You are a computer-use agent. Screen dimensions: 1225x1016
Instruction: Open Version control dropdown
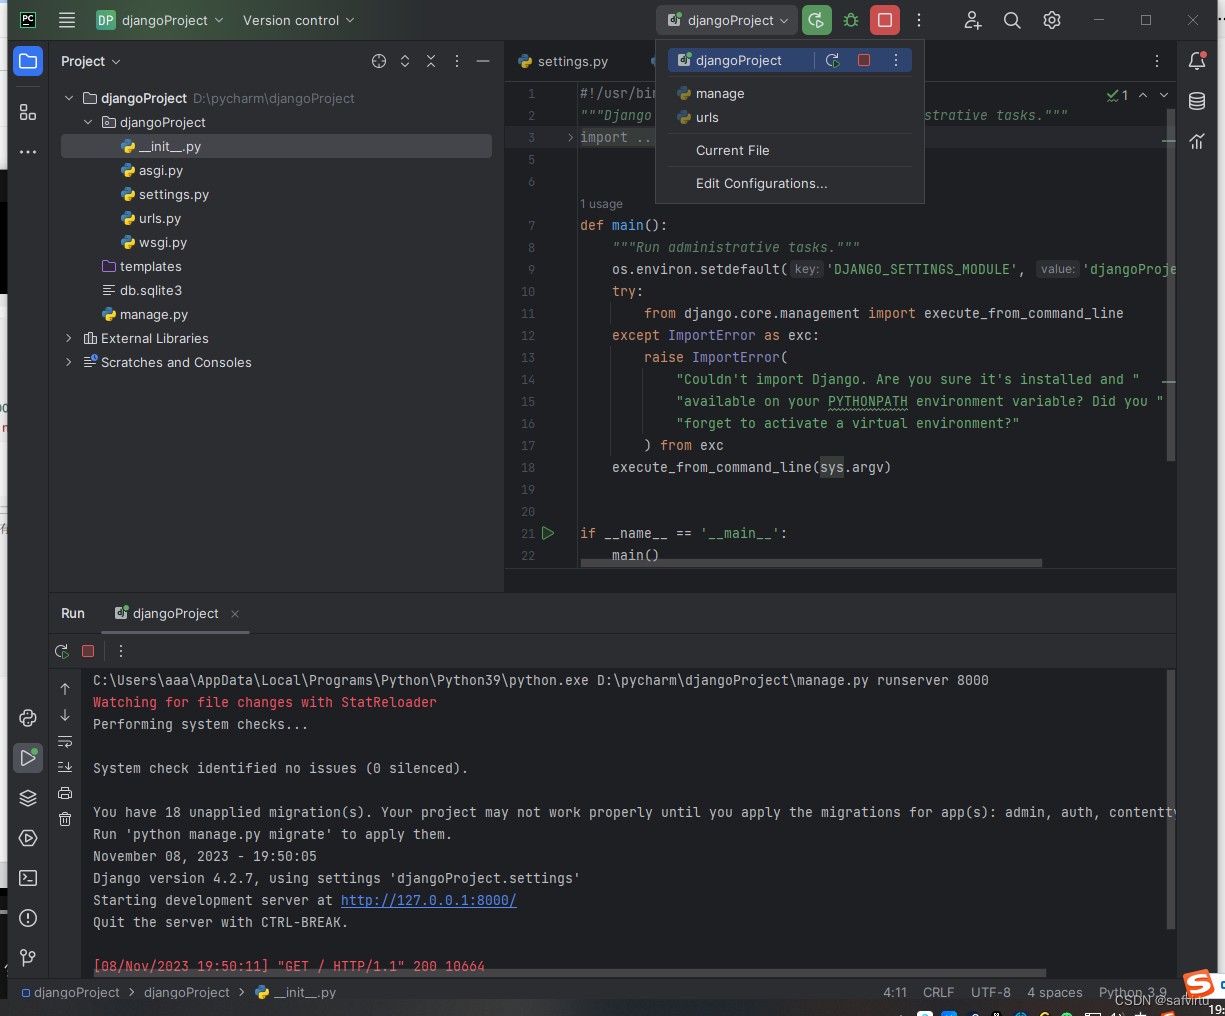pyautogui.click(x=298, y=20)
